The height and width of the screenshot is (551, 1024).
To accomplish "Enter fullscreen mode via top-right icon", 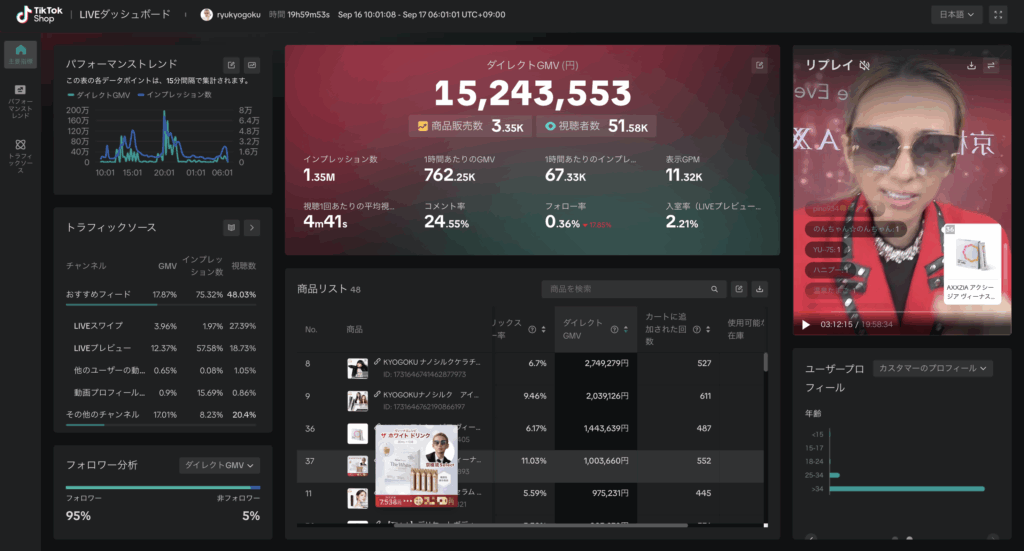I will (998, 15).
